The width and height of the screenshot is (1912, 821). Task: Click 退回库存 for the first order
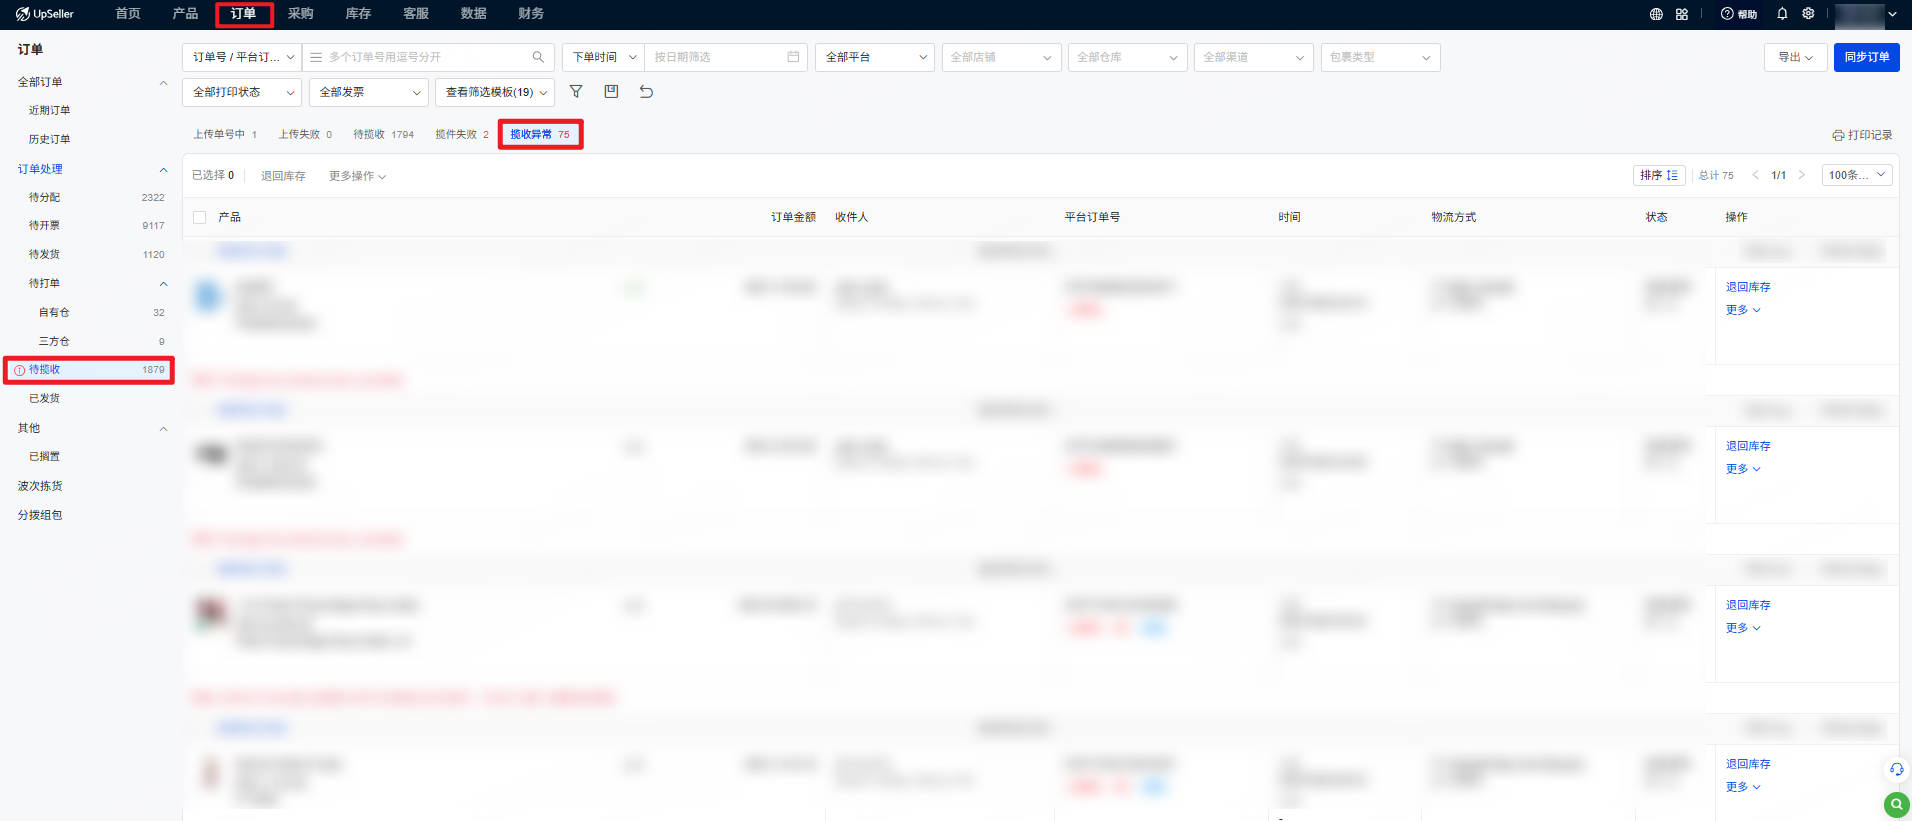(1748, 287)
